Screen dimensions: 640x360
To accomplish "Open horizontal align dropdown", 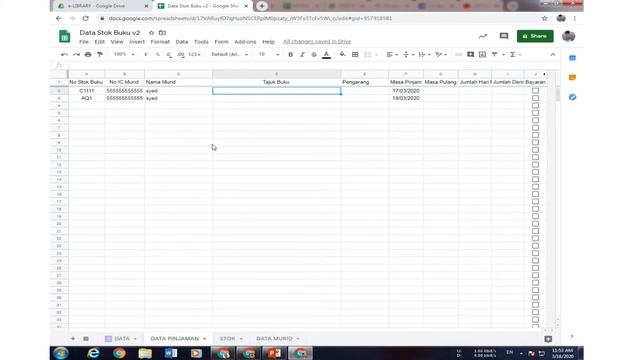I will tap(392, 54).
